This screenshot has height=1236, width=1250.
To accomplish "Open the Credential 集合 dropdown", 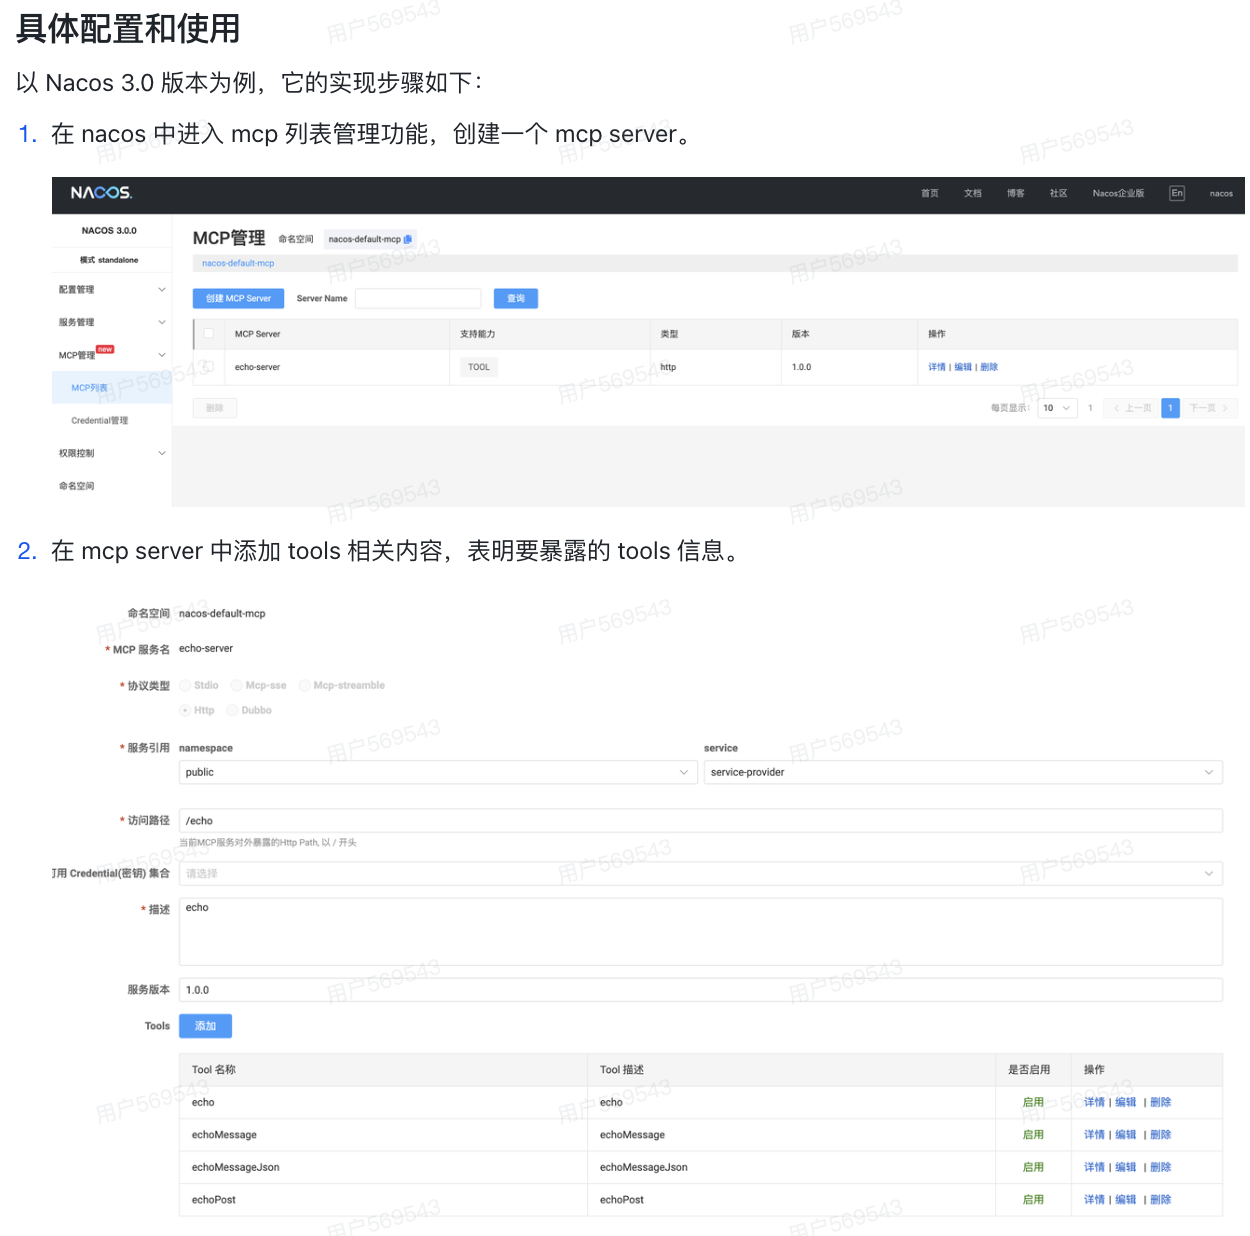I will coord(701,874).
